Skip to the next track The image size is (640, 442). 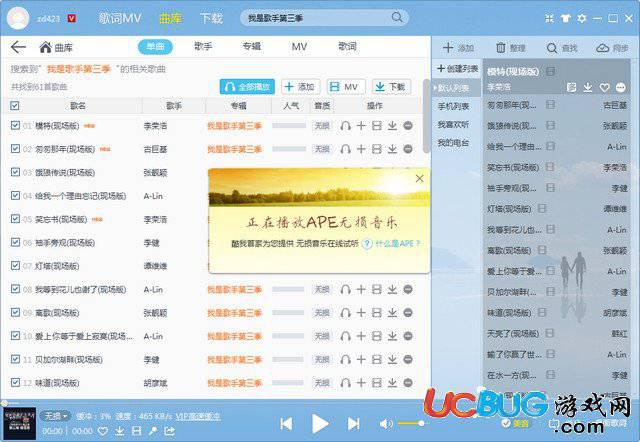pyautogui.click(x=353, y=424)
